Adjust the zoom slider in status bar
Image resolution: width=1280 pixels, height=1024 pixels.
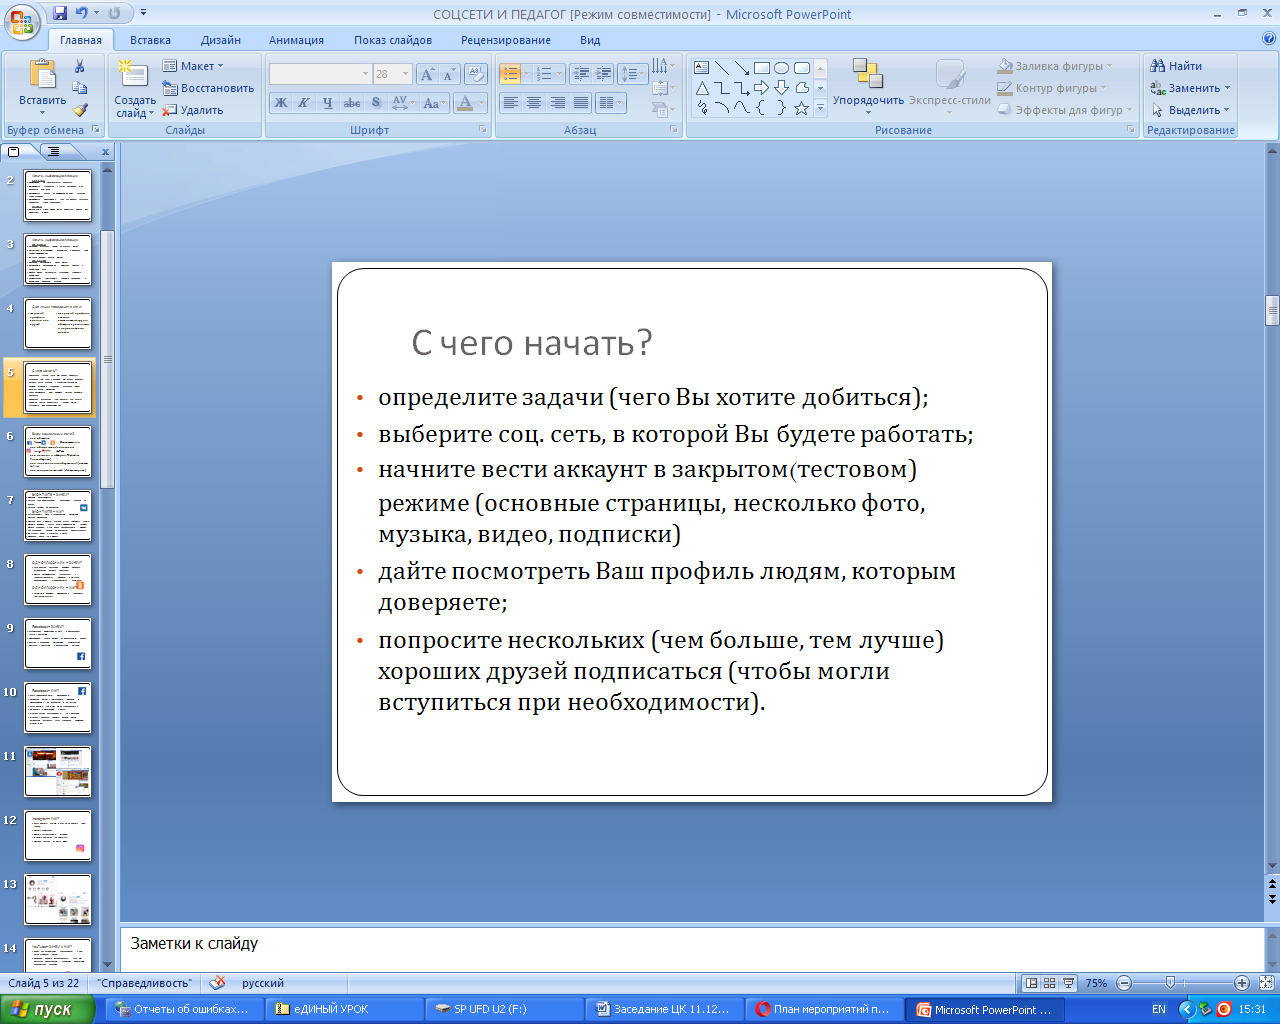click(x=1170, y=983)
